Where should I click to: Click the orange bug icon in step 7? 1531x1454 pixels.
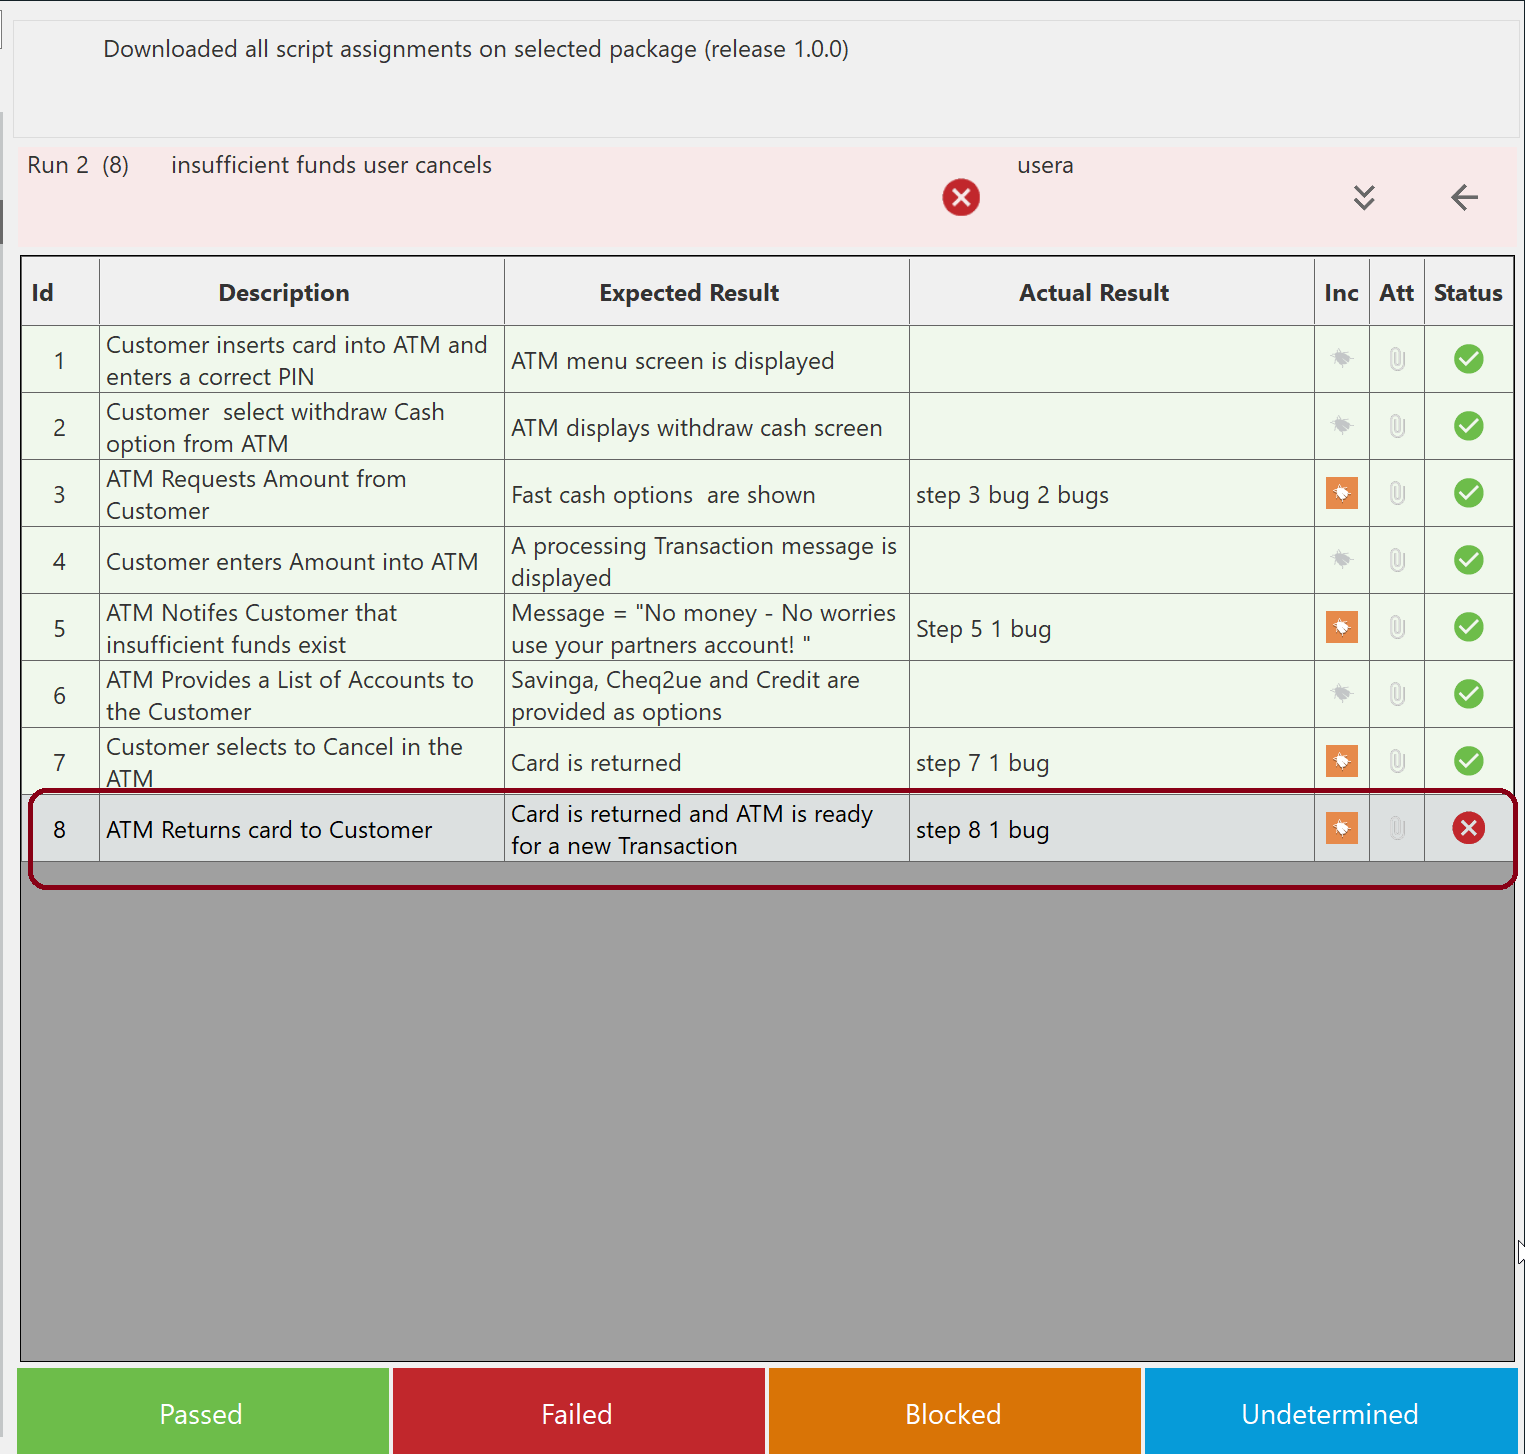(1341, 761)
